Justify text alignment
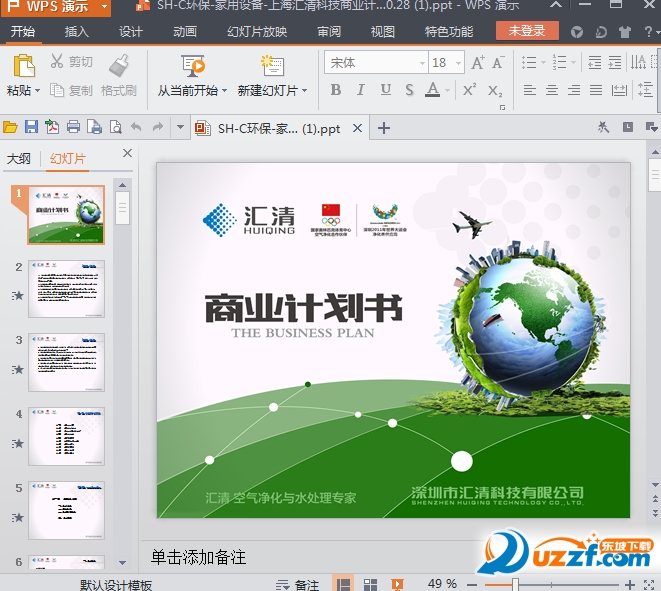Viewport: 661px width, 591px height. [x=596, y=90]
